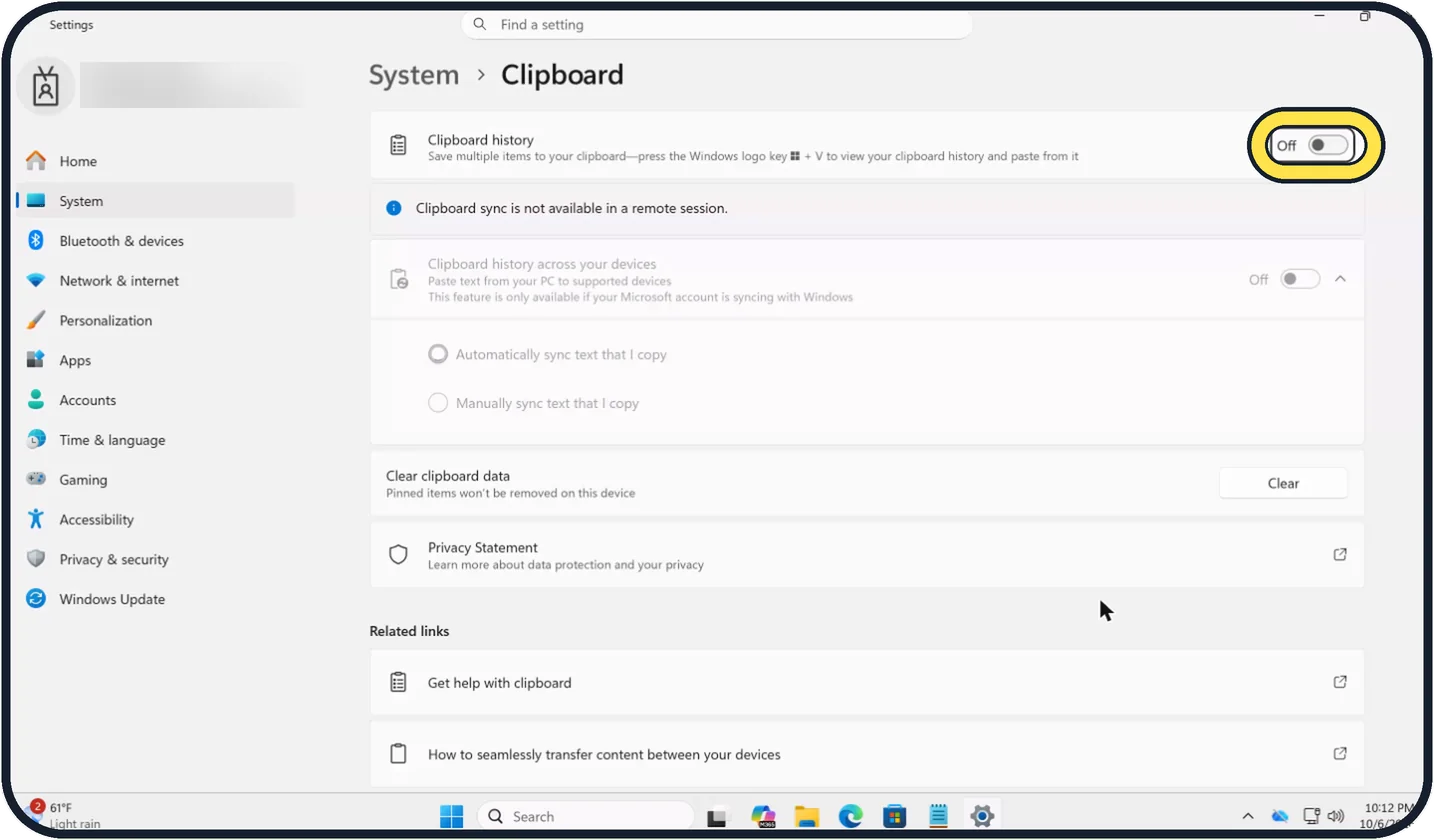Open Get help with clipboard link
The width and height of the screenshot is (1434, 840).
click(867, 683)
